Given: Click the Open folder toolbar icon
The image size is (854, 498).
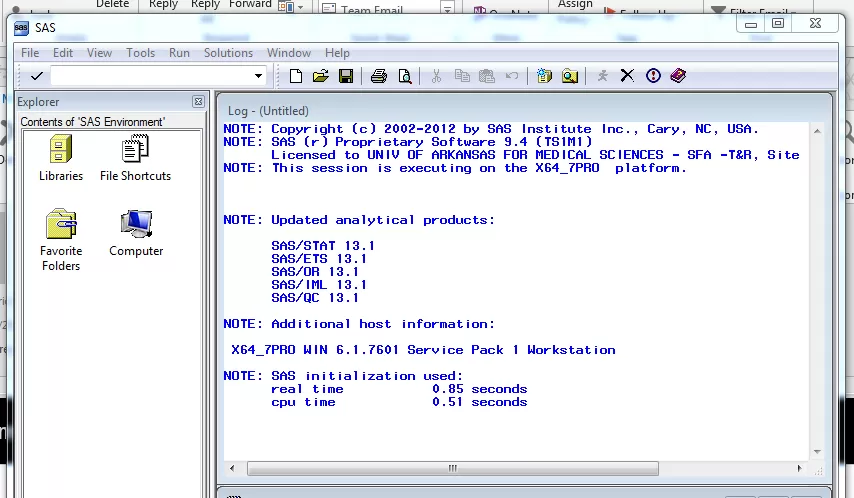Looking at the screenshot, I should [321, 76].
